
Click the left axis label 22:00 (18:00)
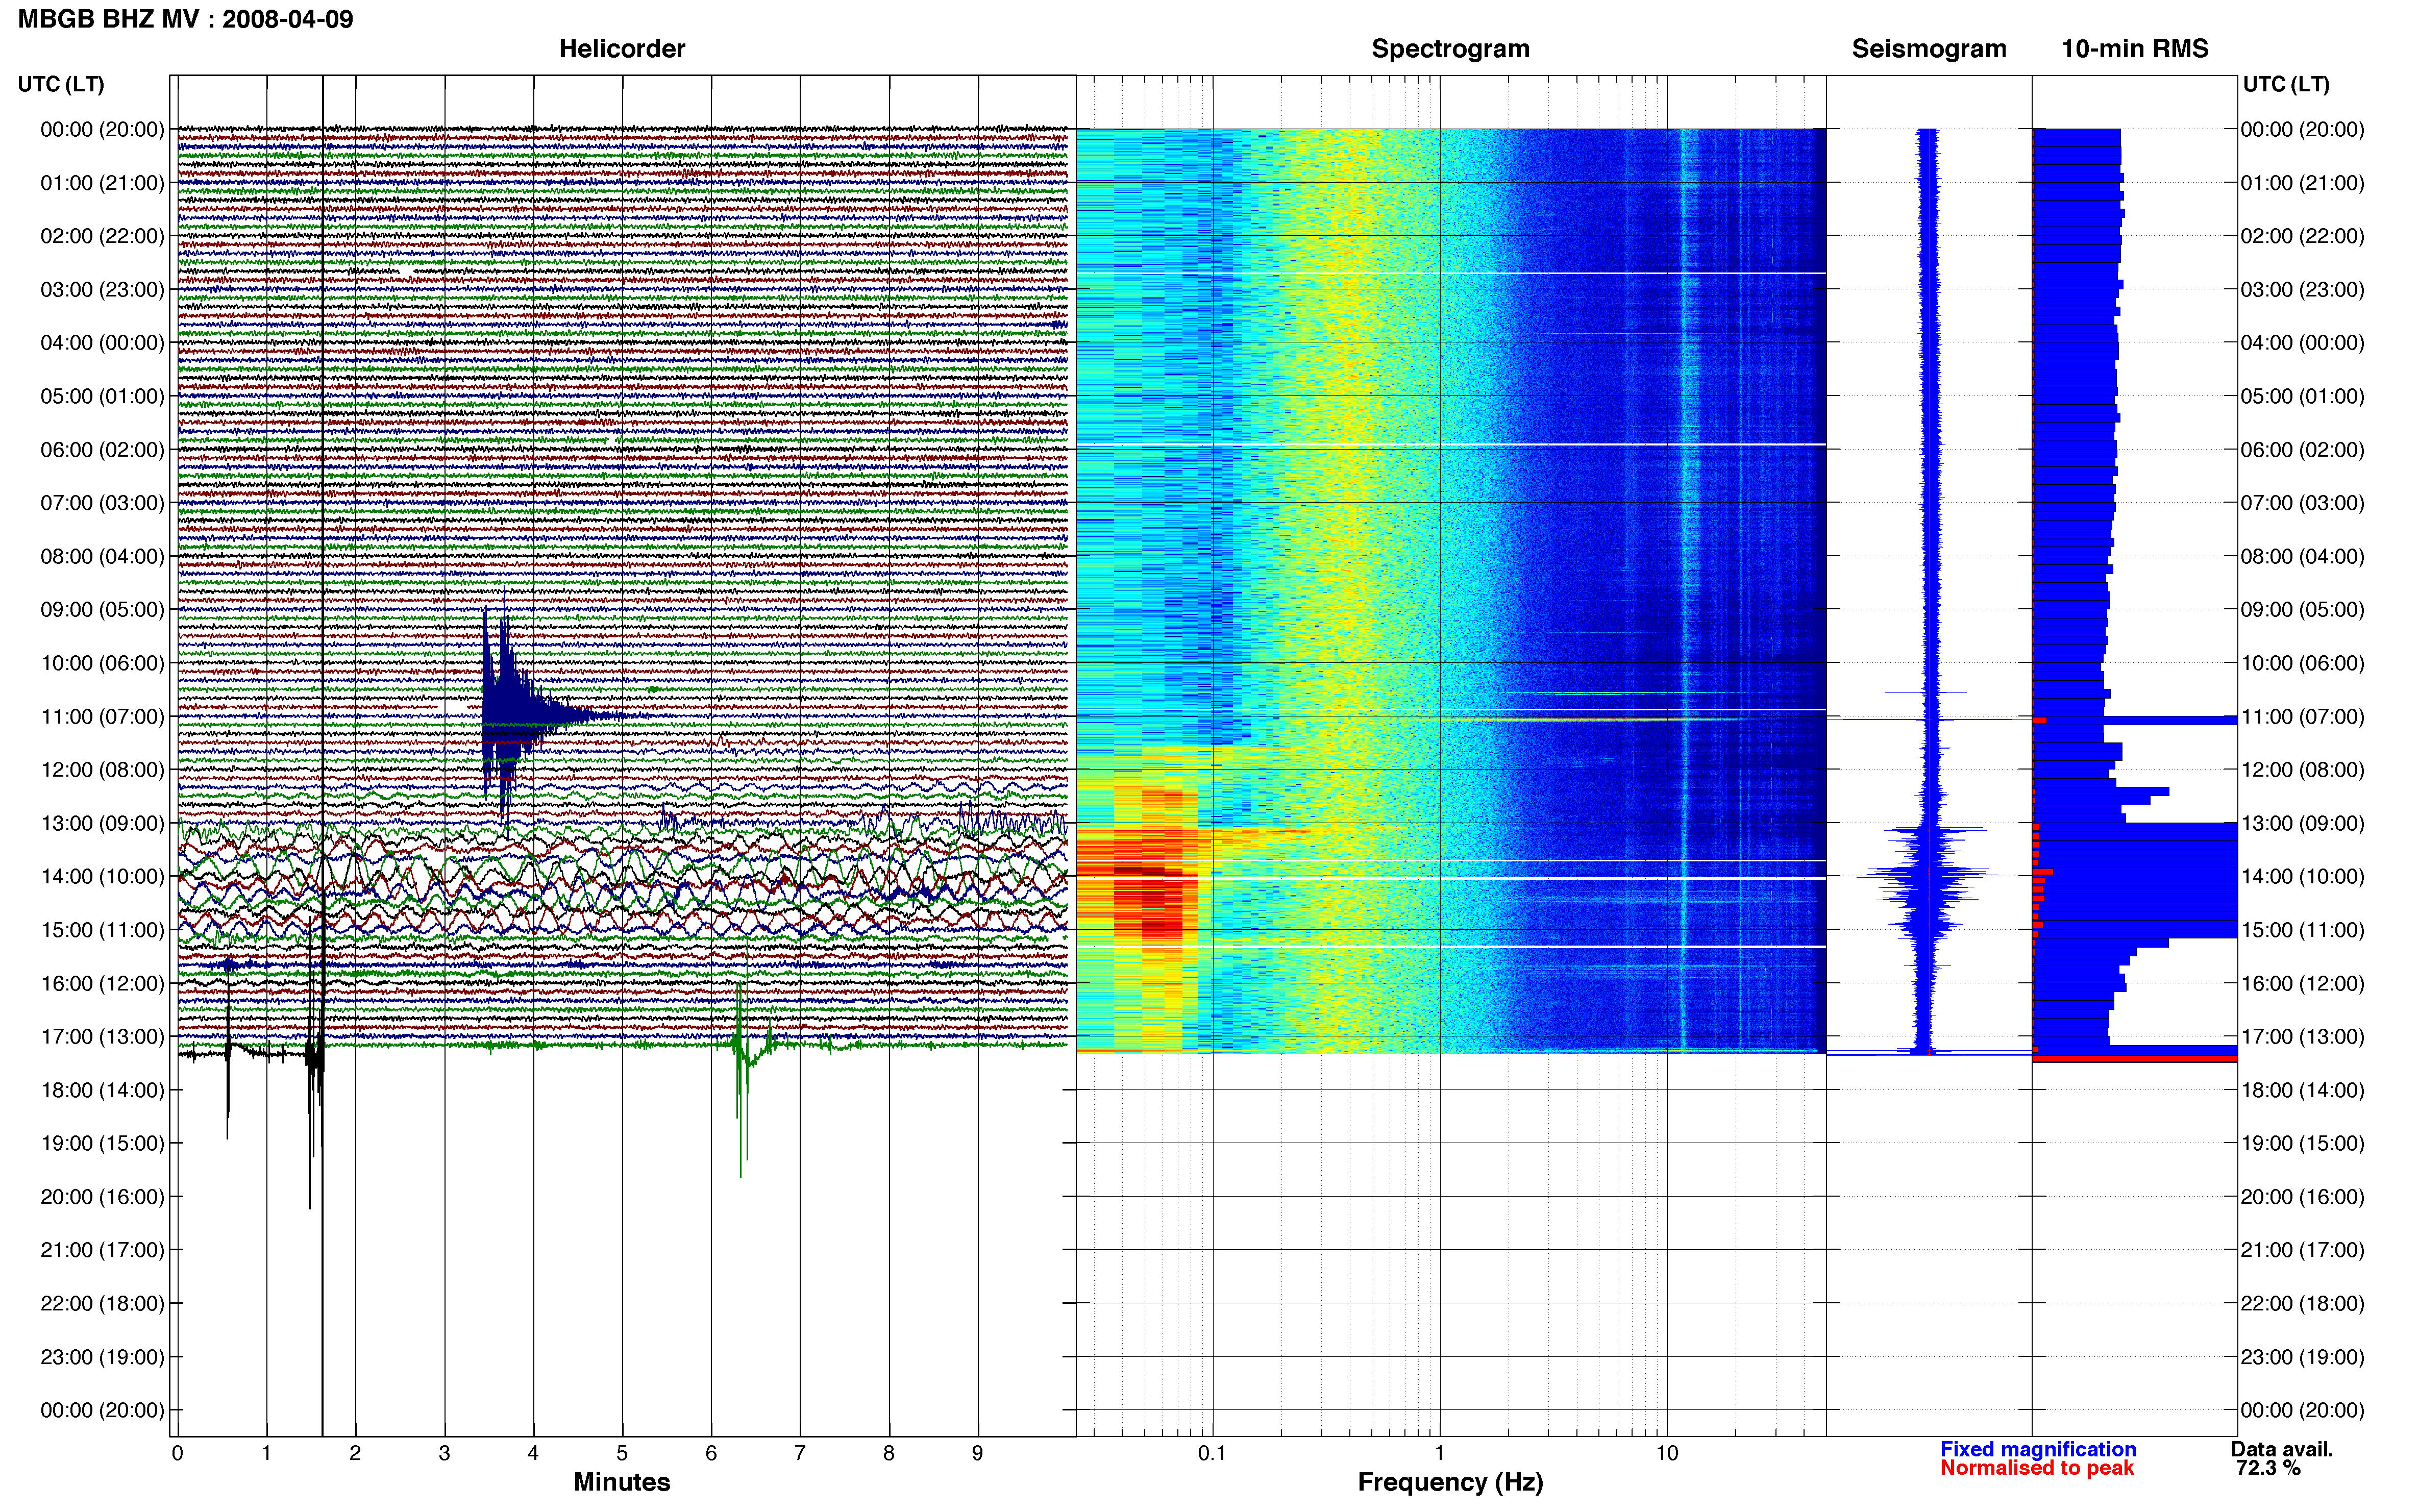click(x=102, y=1304)
